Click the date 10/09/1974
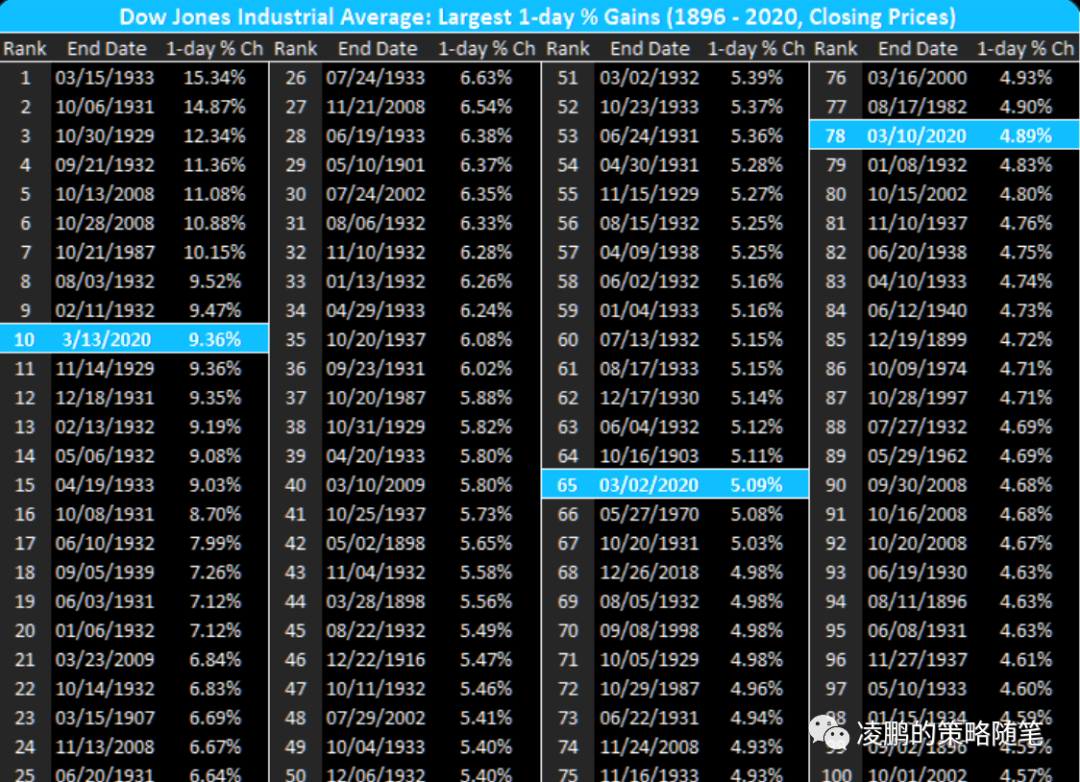 [917, 369]
